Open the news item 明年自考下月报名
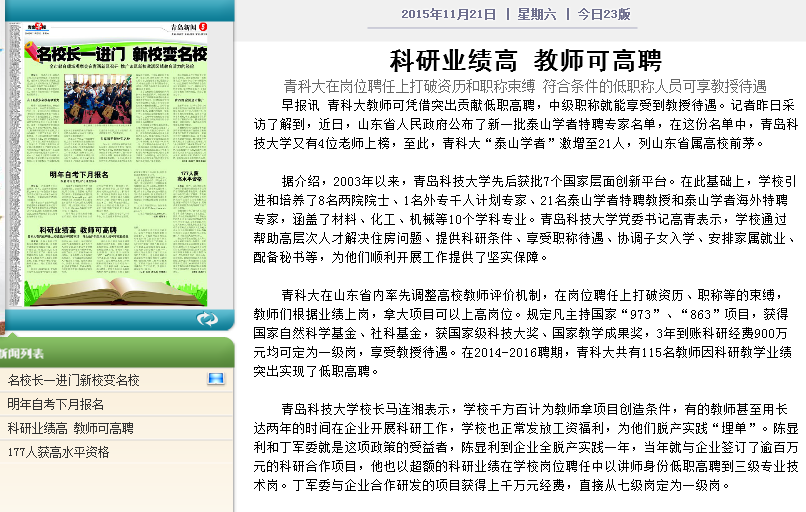Viewport: 806px width, 512px height. tap(56, 404)
